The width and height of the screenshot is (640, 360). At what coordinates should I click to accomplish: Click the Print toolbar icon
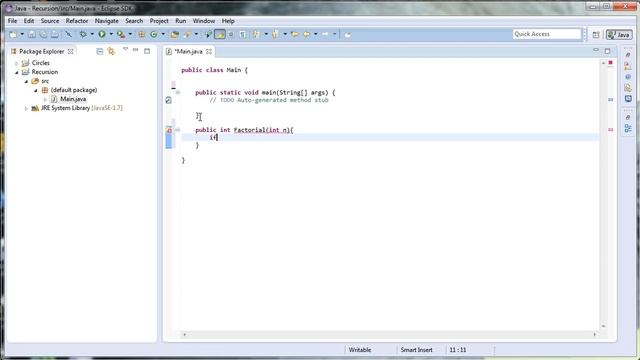(54, 35)
